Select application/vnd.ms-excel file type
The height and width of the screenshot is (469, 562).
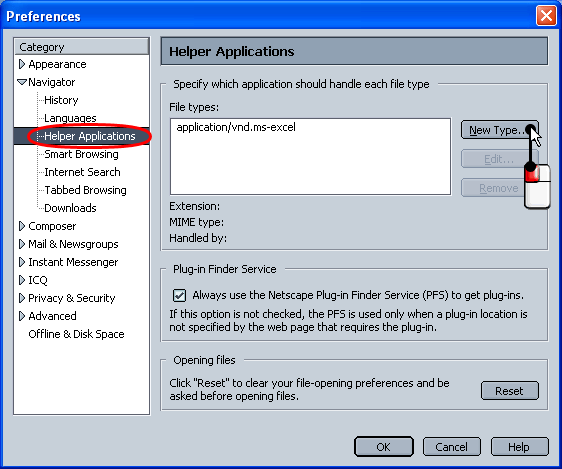pos(236,127)
